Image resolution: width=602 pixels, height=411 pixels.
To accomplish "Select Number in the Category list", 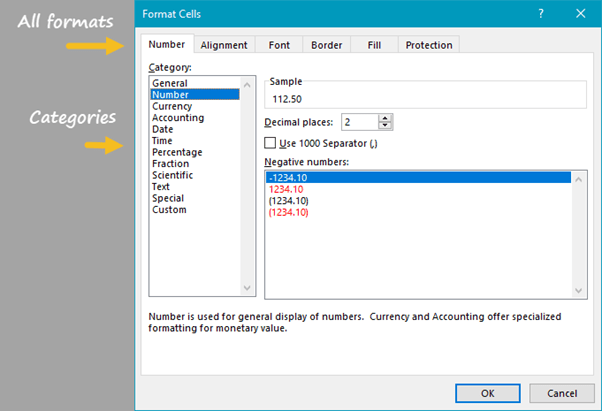I will (195, 94).
